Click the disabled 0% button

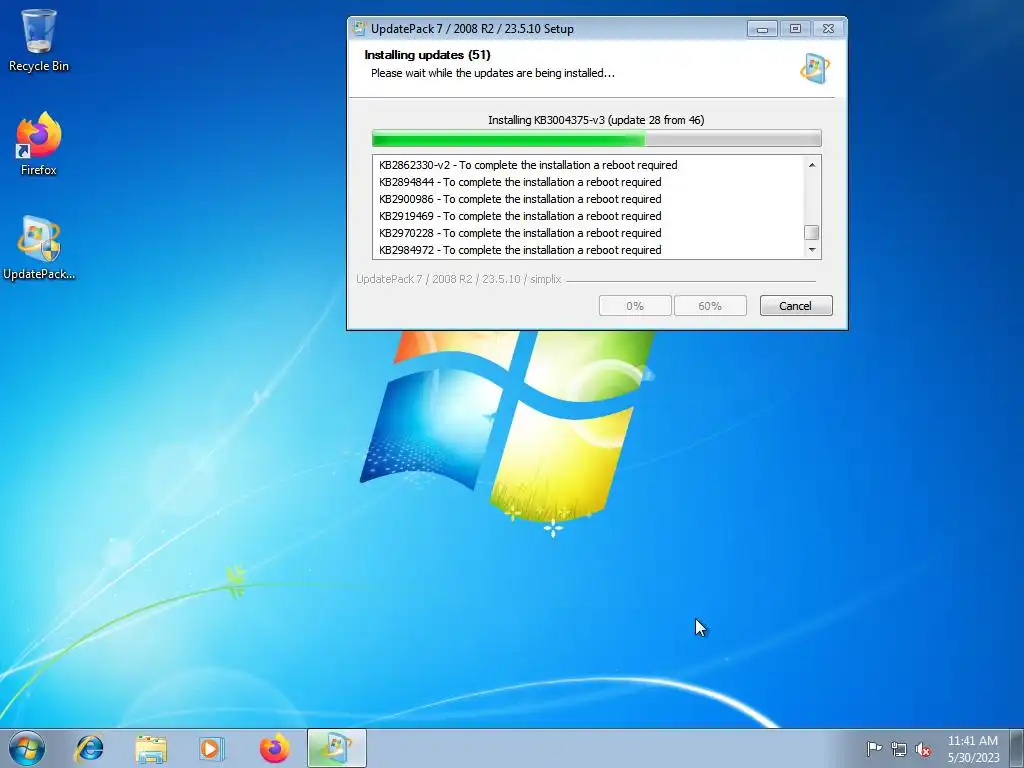635,306
